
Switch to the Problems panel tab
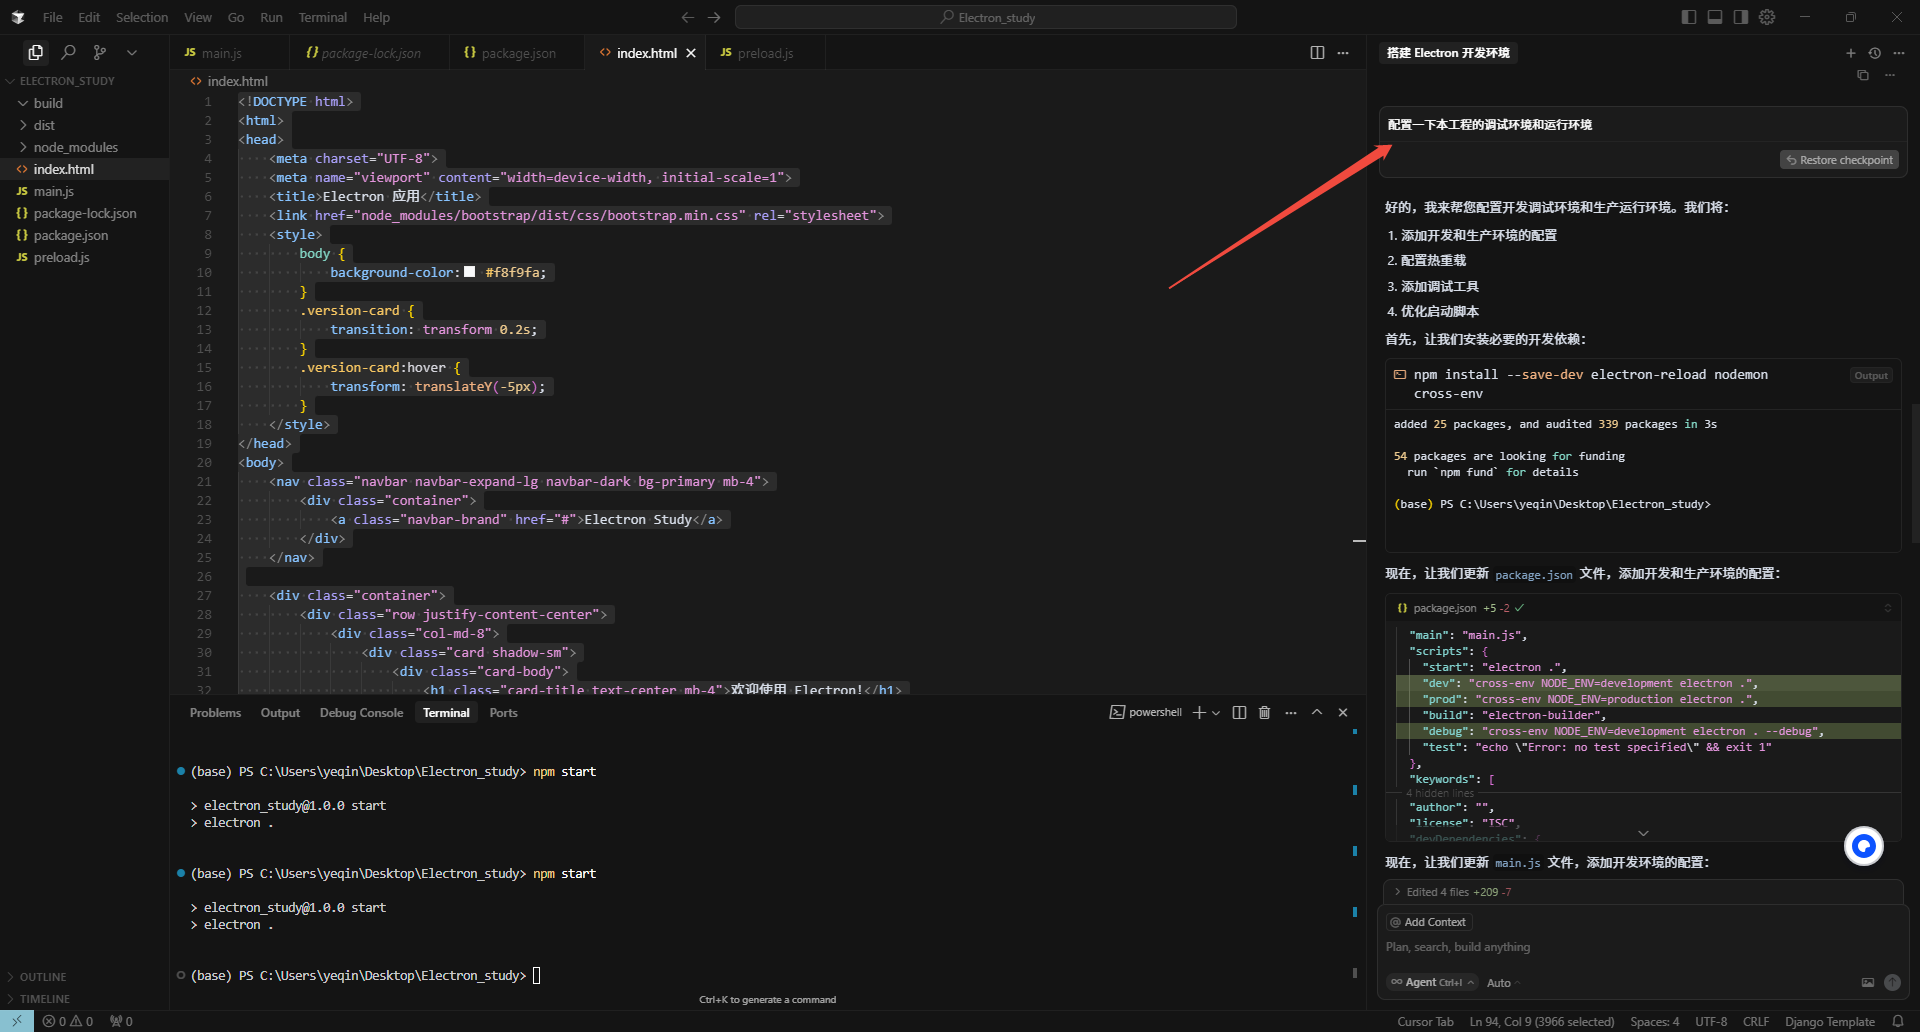(215, 713)
